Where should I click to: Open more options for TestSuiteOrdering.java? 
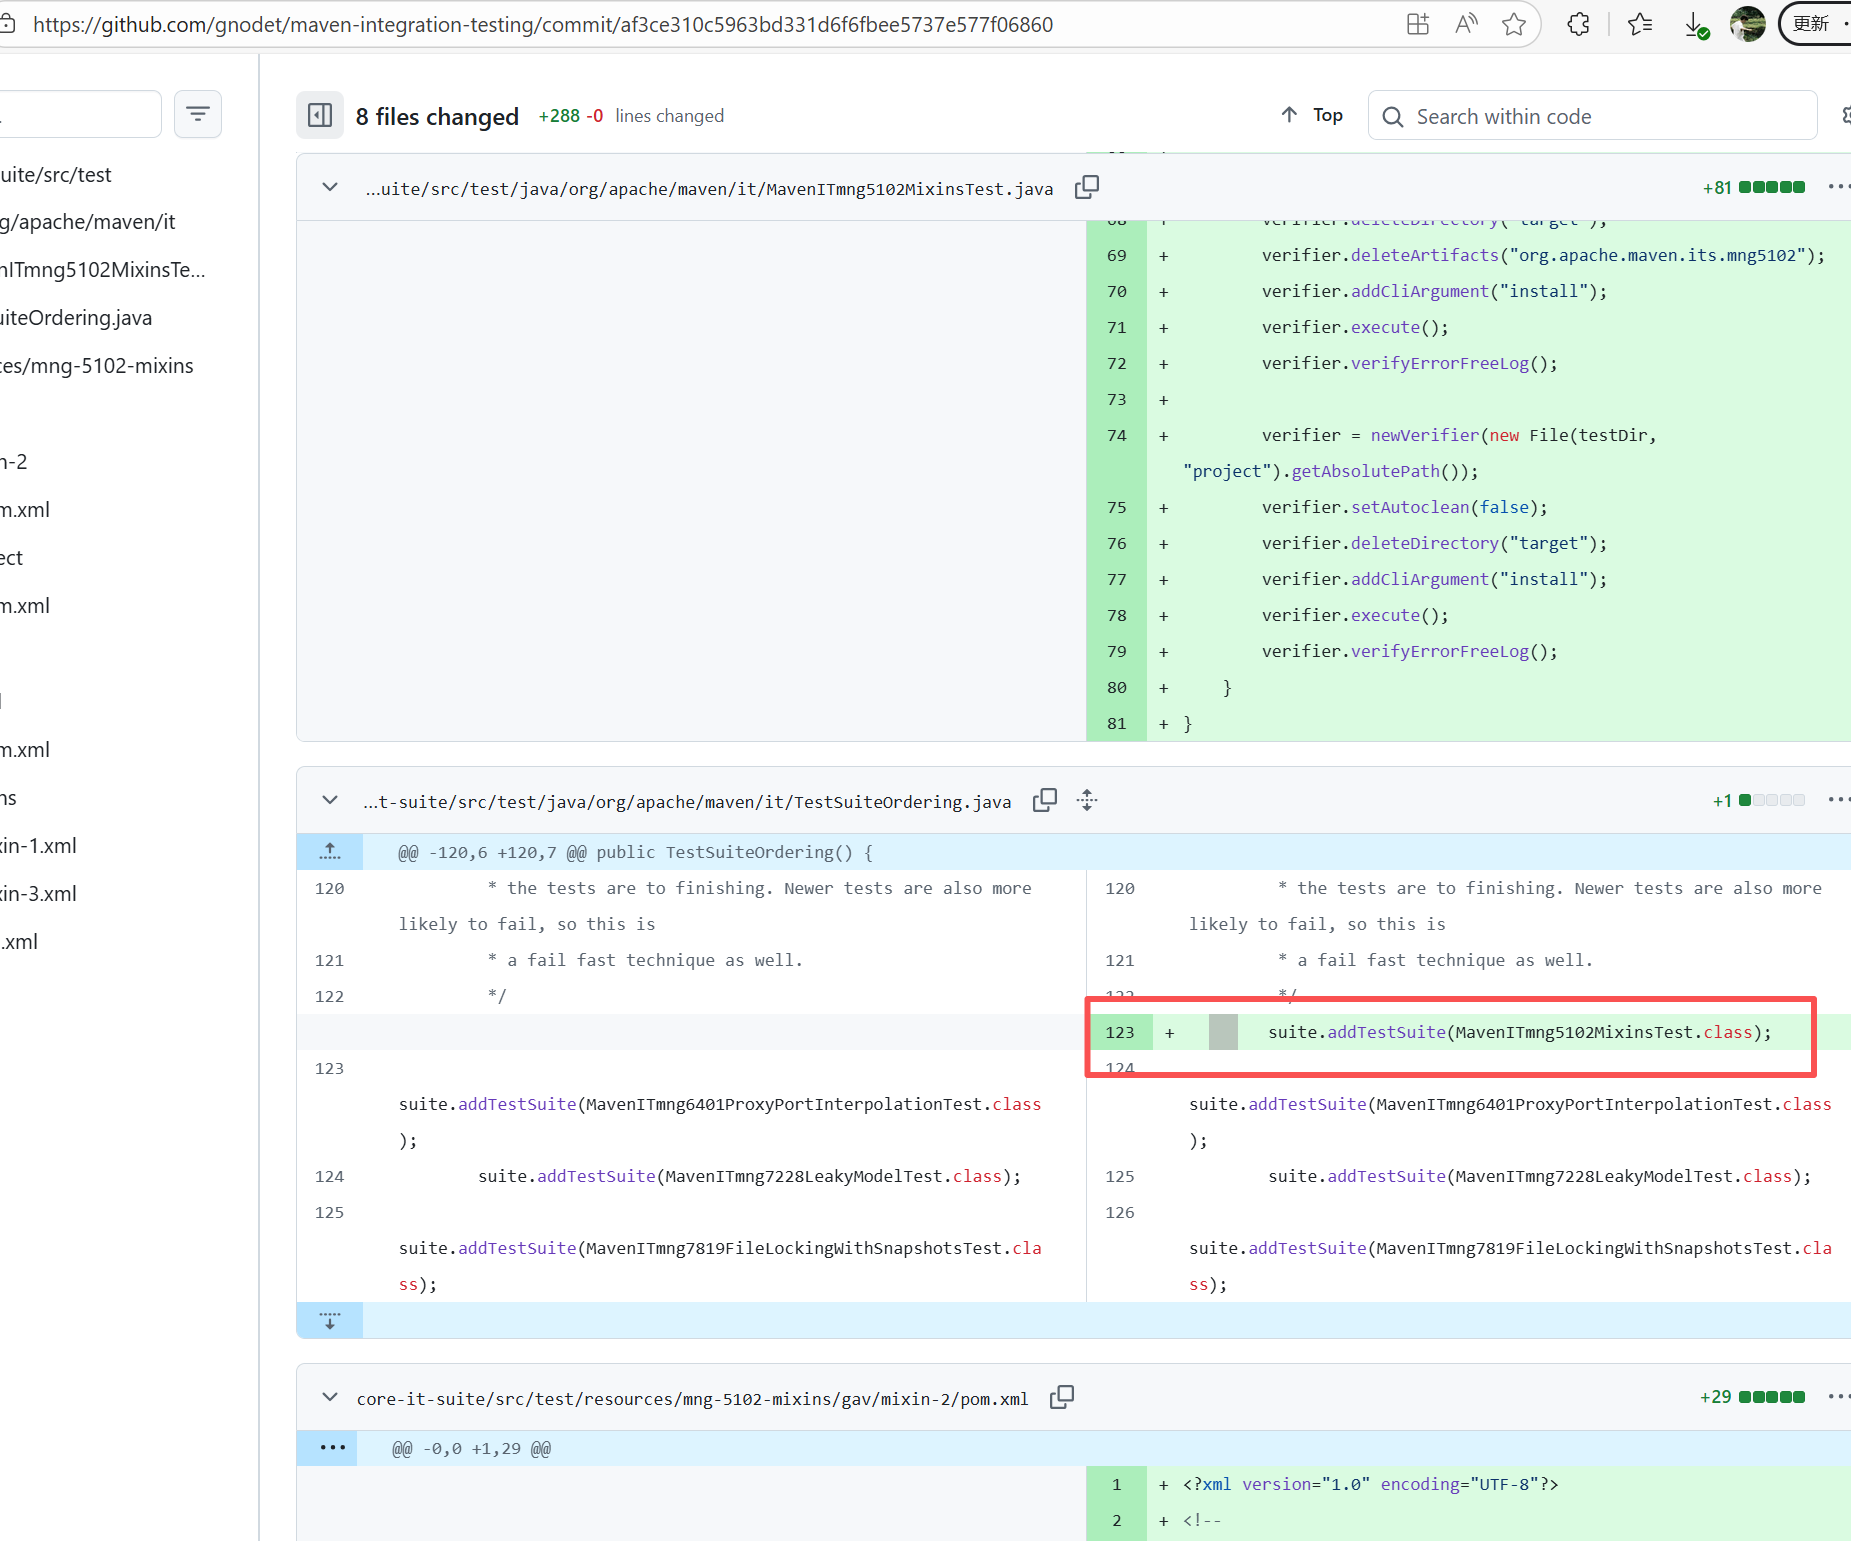click(1837, 800)
